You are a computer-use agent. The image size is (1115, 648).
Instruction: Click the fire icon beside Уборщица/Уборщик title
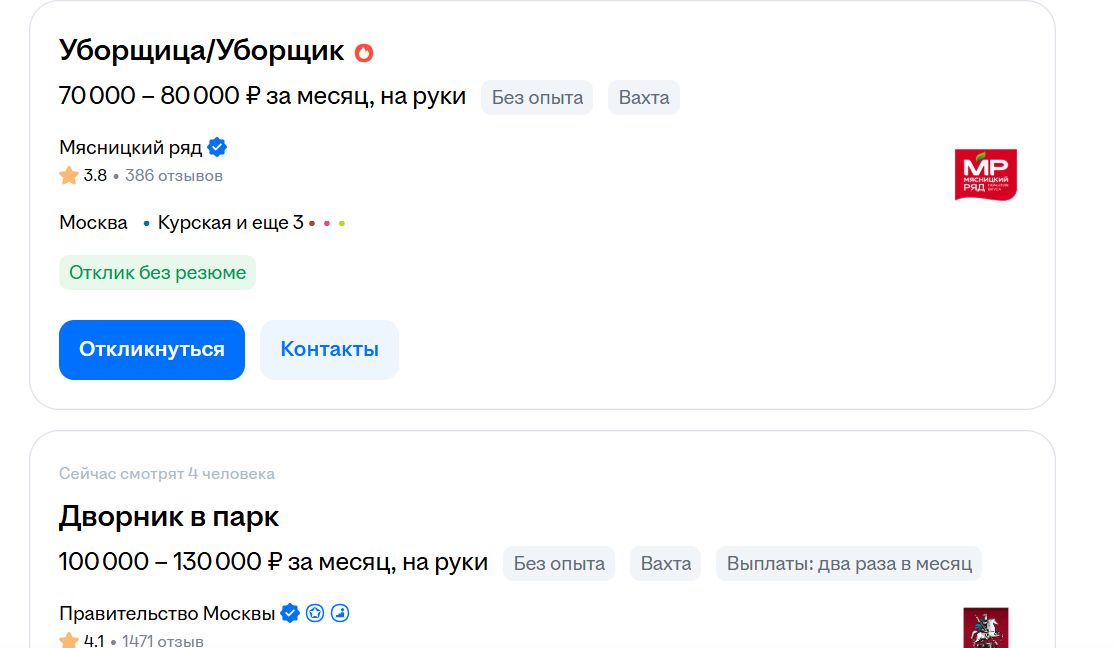pos(364,52)
